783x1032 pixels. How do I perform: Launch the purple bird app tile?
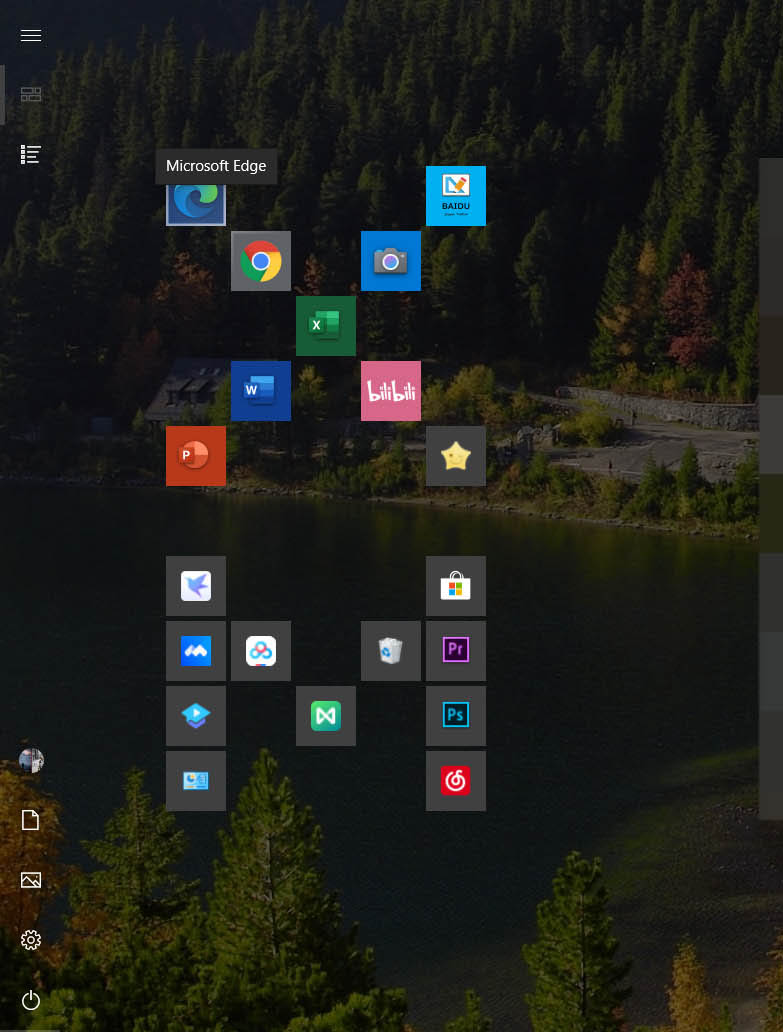(x=195, y=586)
